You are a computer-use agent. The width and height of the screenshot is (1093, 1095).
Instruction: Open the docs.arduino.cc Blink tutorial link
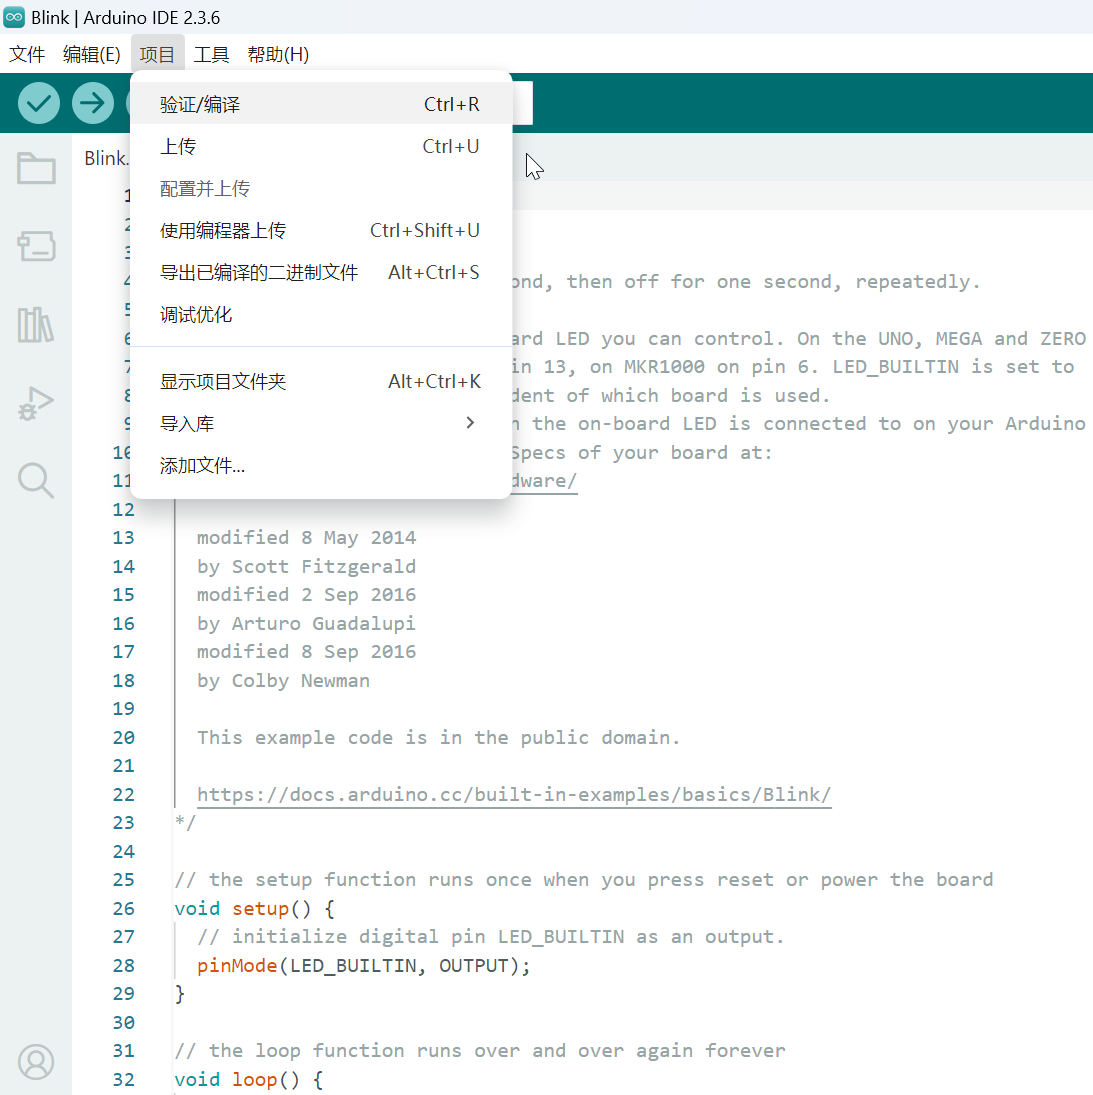click(x=514, y=795)
